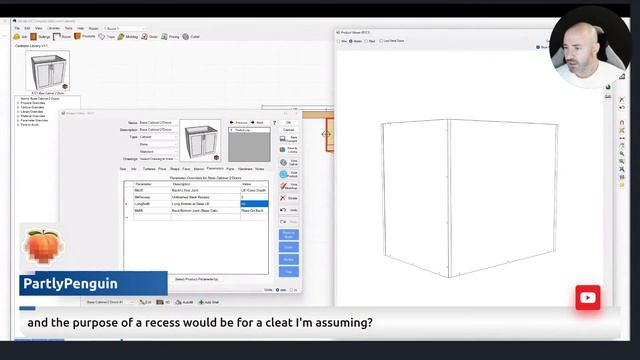
Task: Expand the Texture Overrides tree node
Action: tap(18, 107)
